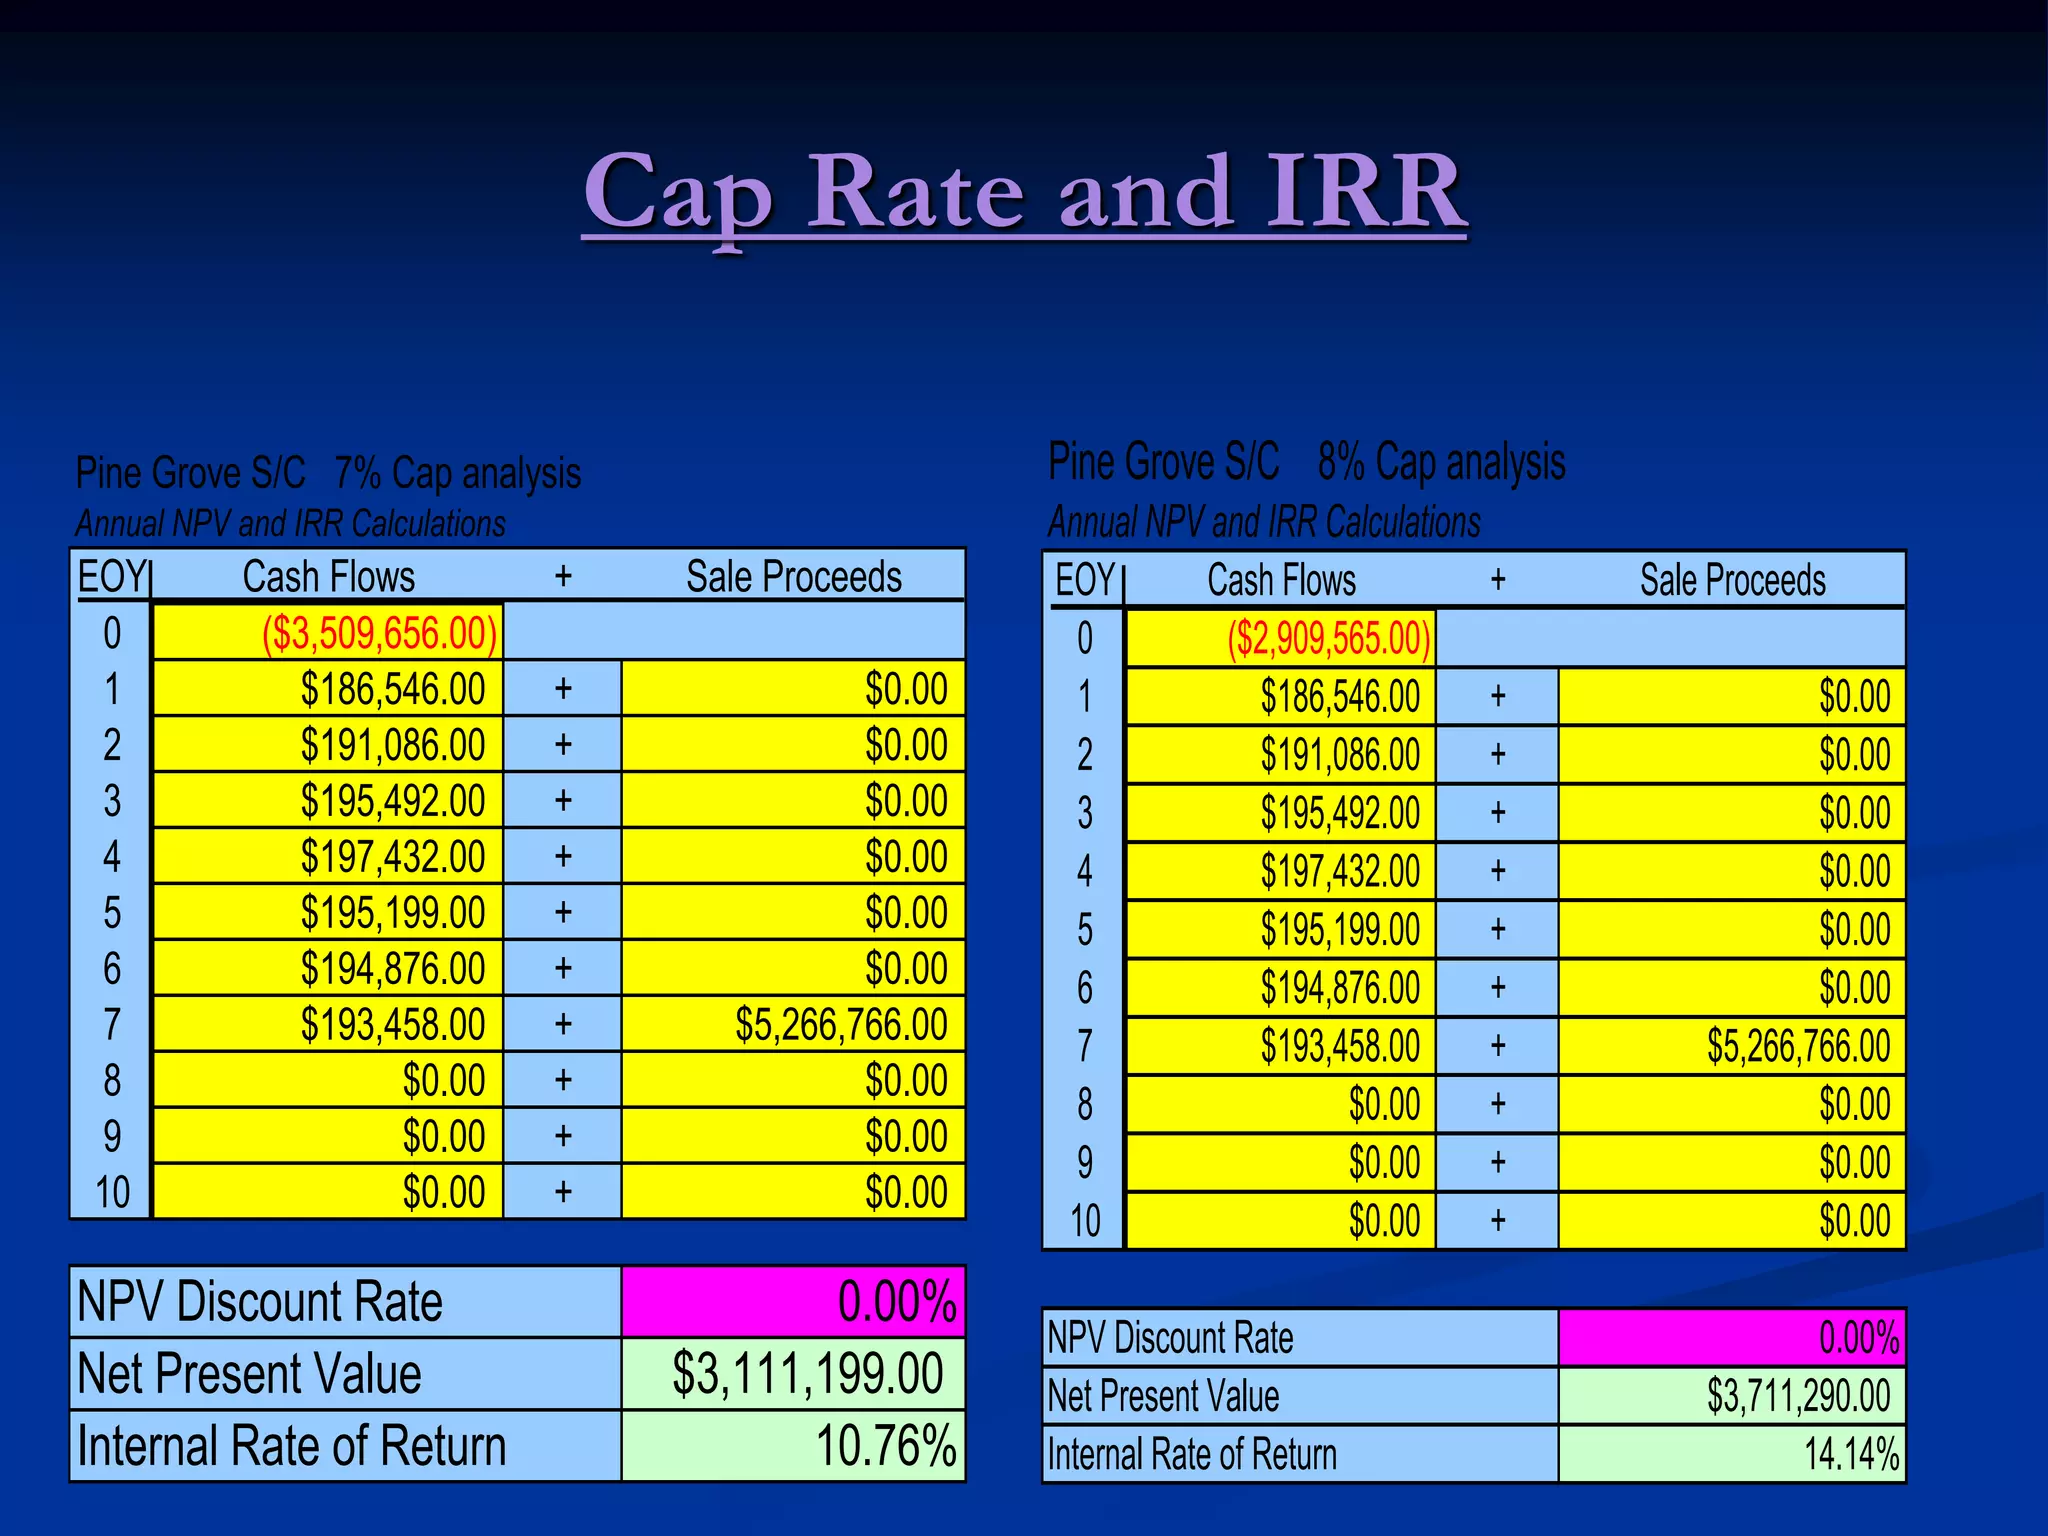Select $193,458.00 cash flow in 8% Cap table

pos(1281,1046)
